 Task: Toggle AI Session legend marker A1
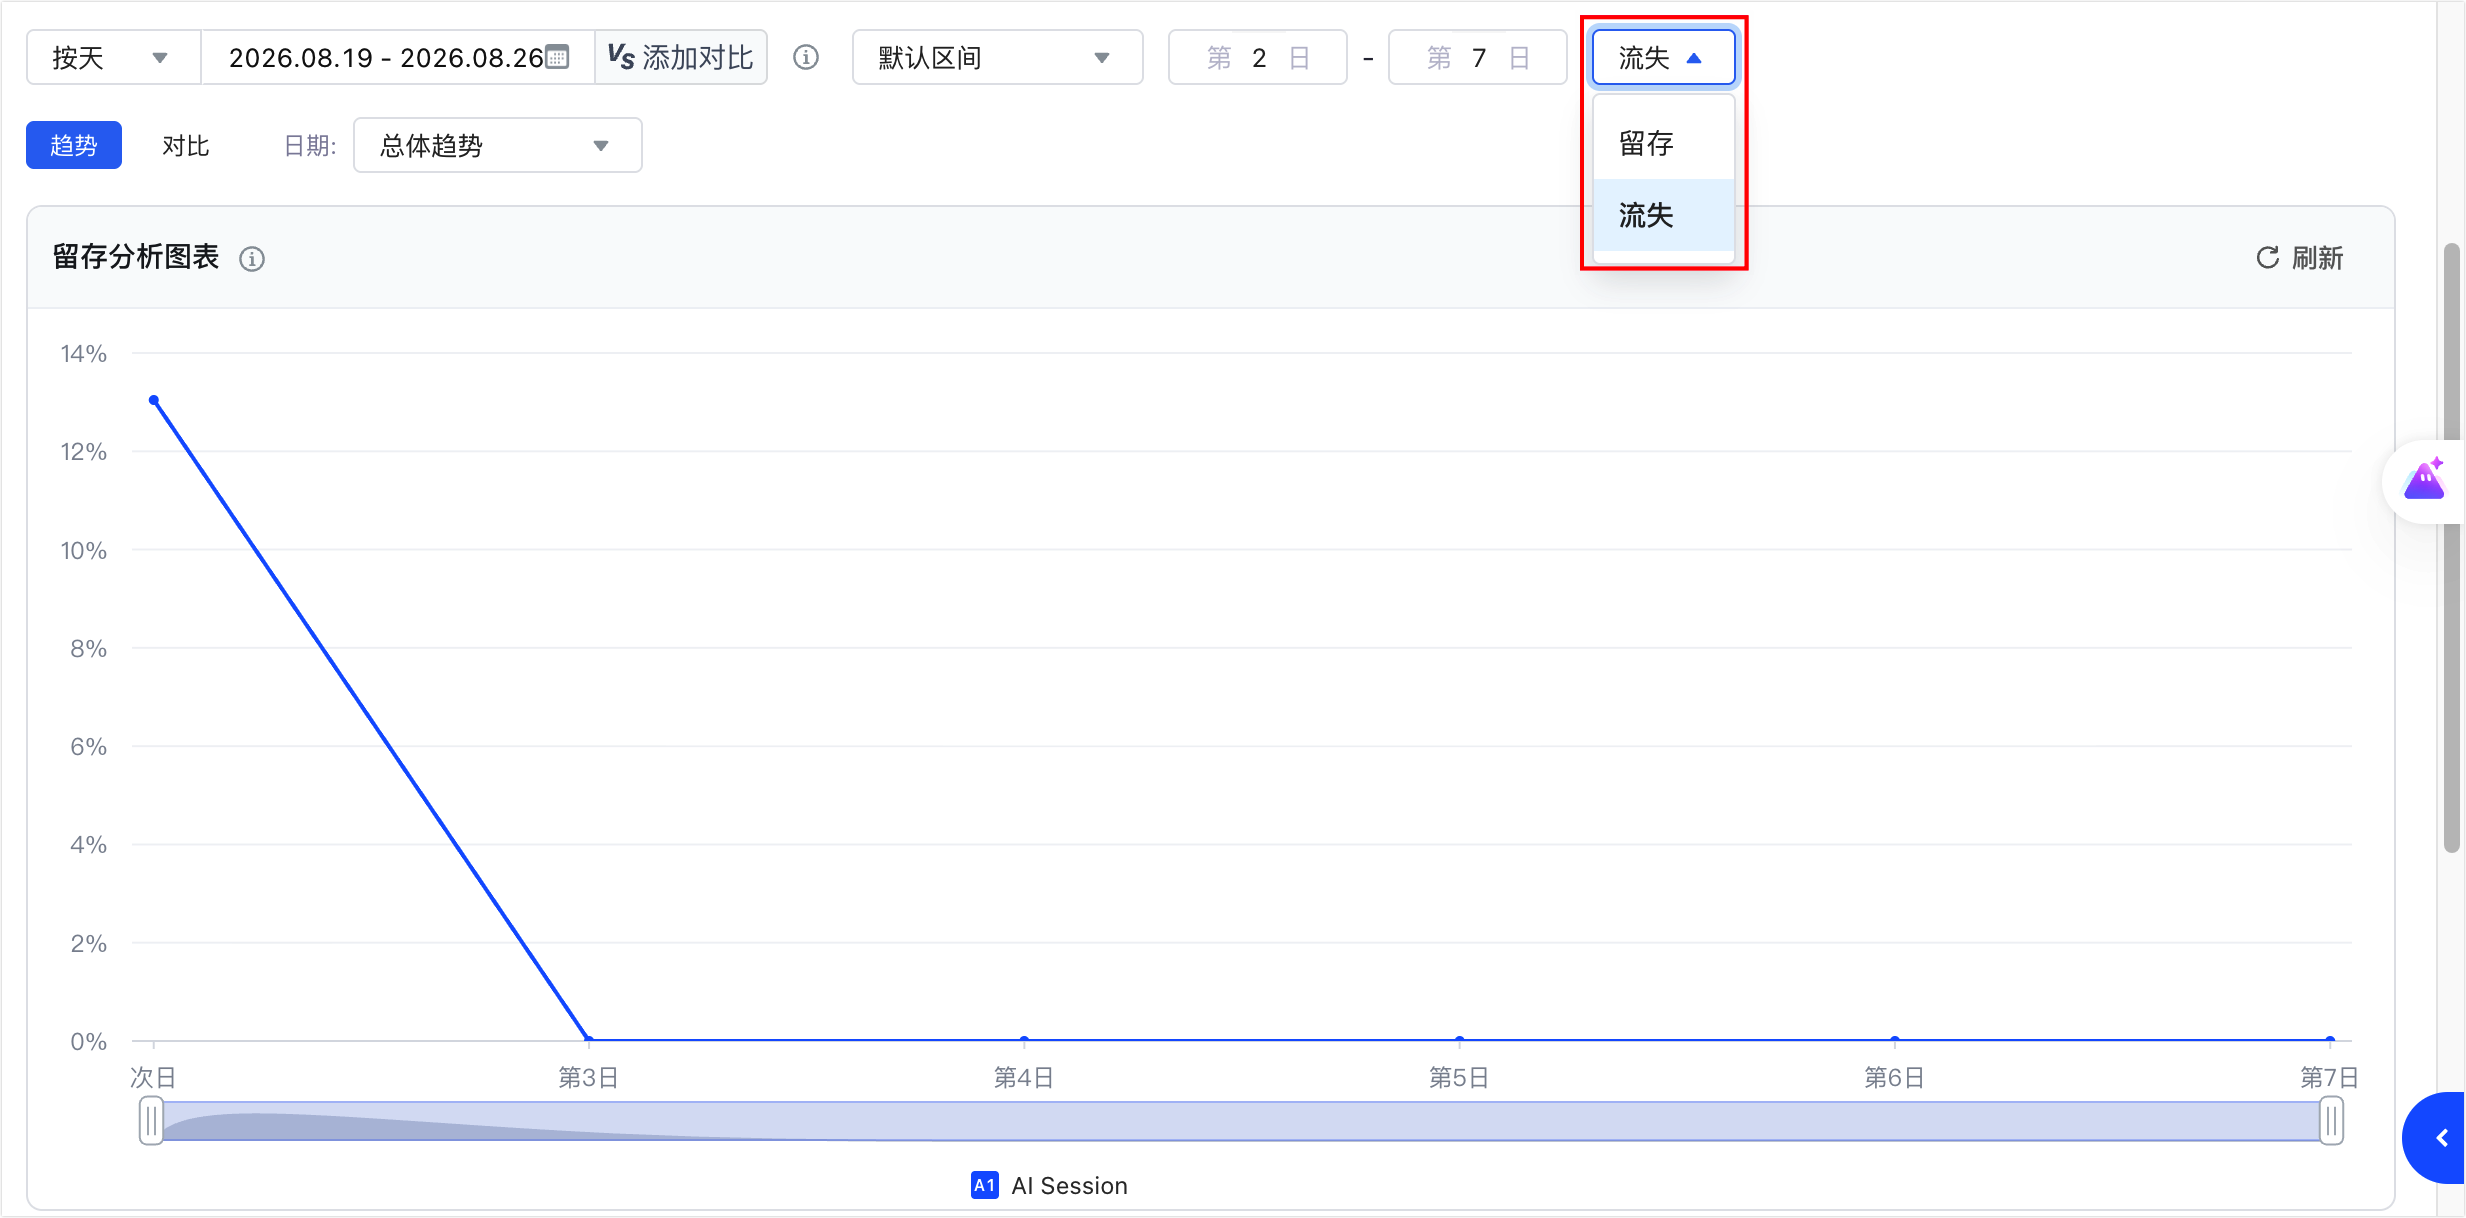coord(984,1185)
